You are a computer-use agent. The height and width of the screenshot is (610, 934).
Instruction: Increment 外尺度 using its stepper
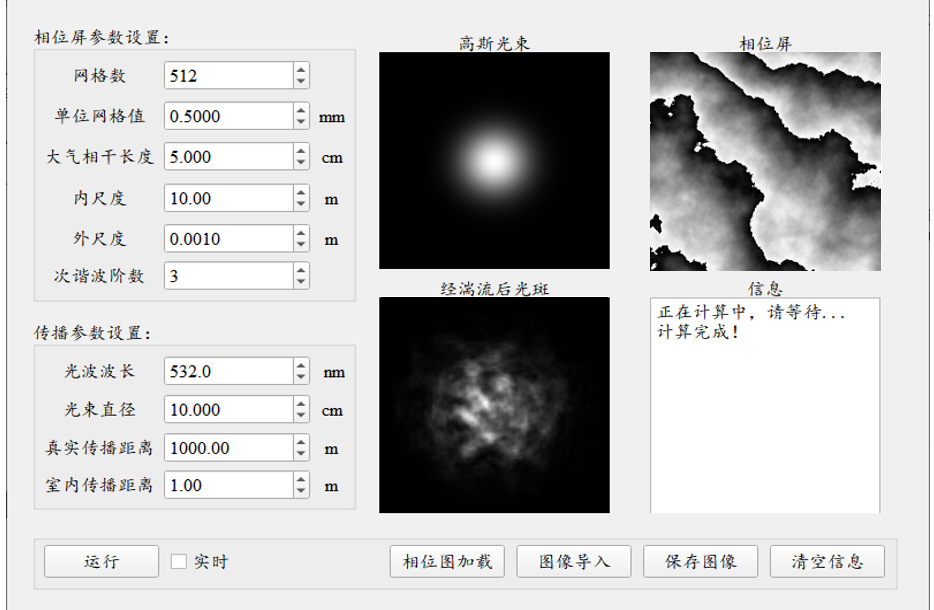pos(301,233)
